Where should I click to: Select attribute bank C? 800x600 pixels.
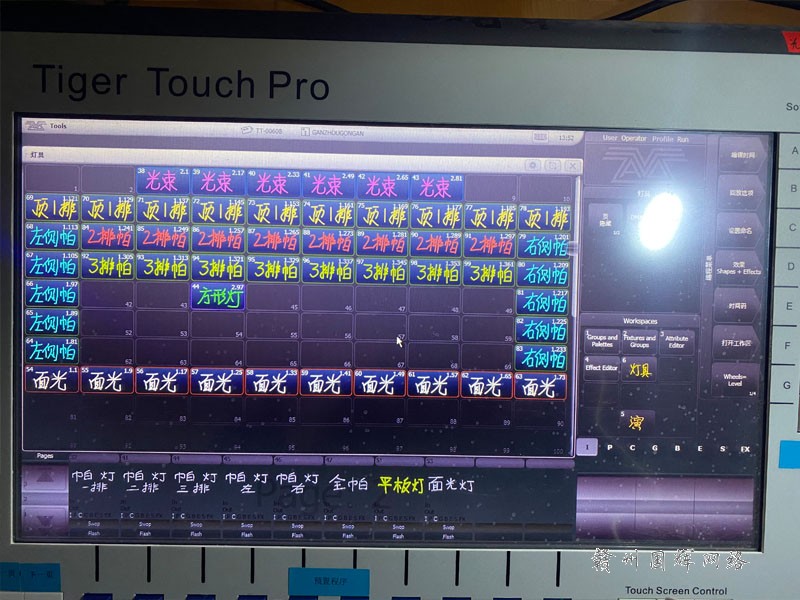(x=632, y=447)
